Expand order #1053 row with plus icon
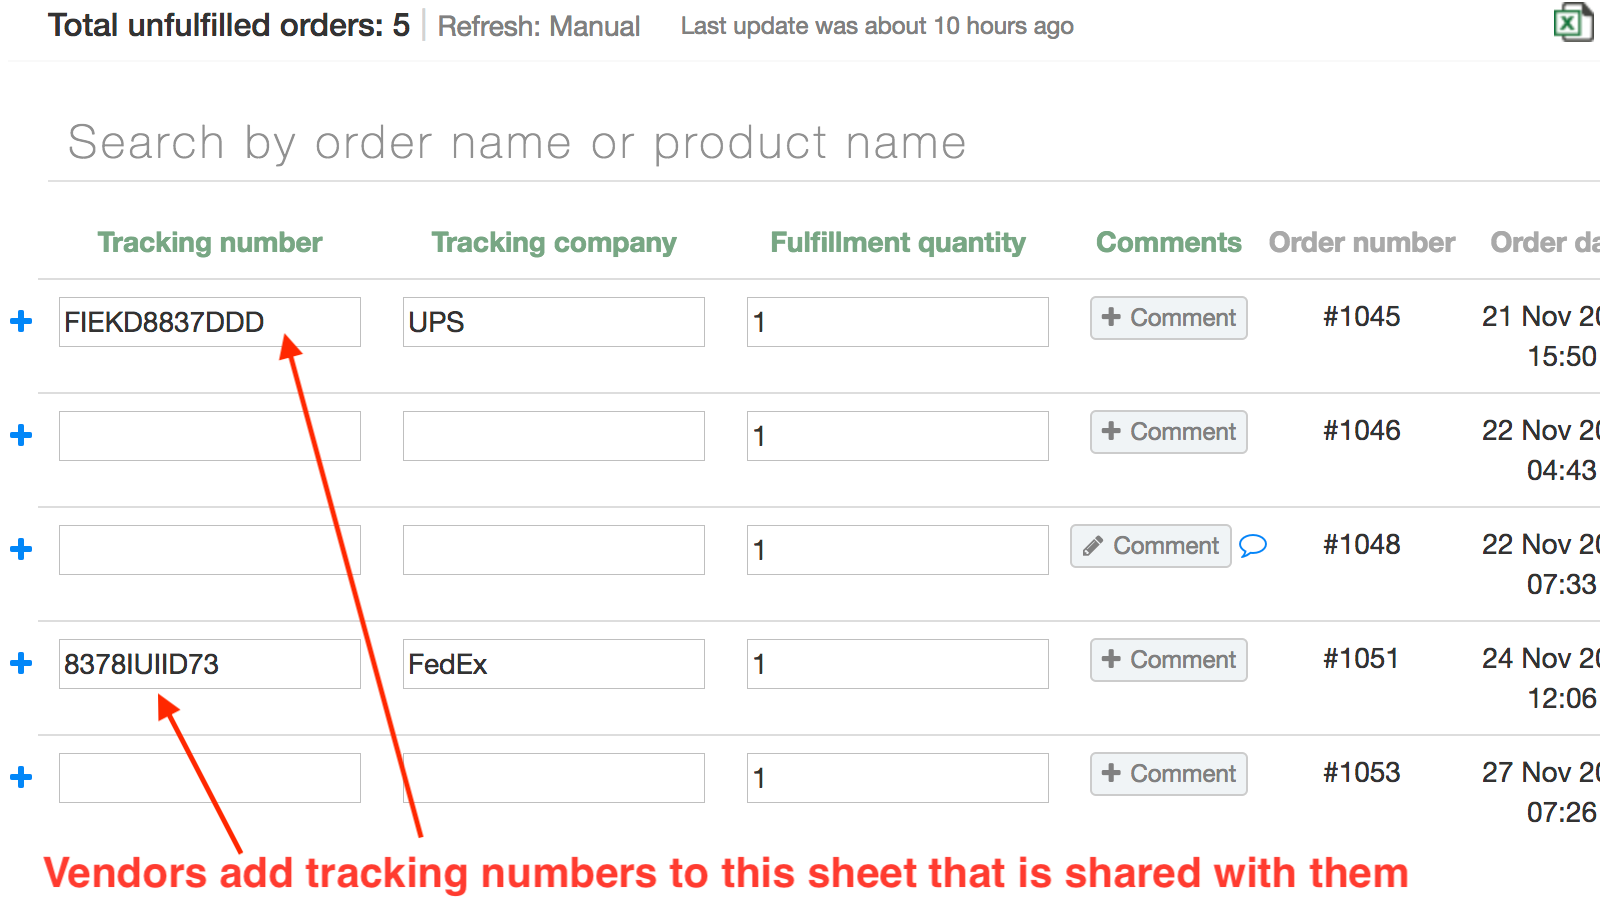Viewport: 1600px width, 900px height. pyautogui.click(x=21, y=777)
